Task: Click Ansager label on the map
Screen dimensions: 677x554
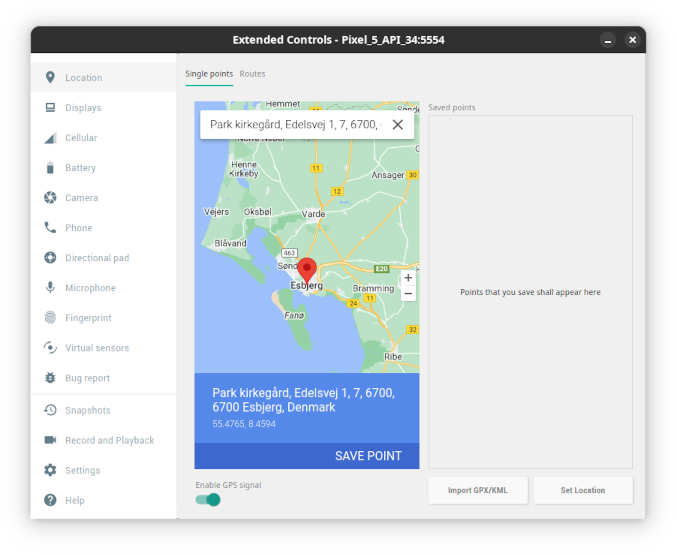Action: [388, 175]
